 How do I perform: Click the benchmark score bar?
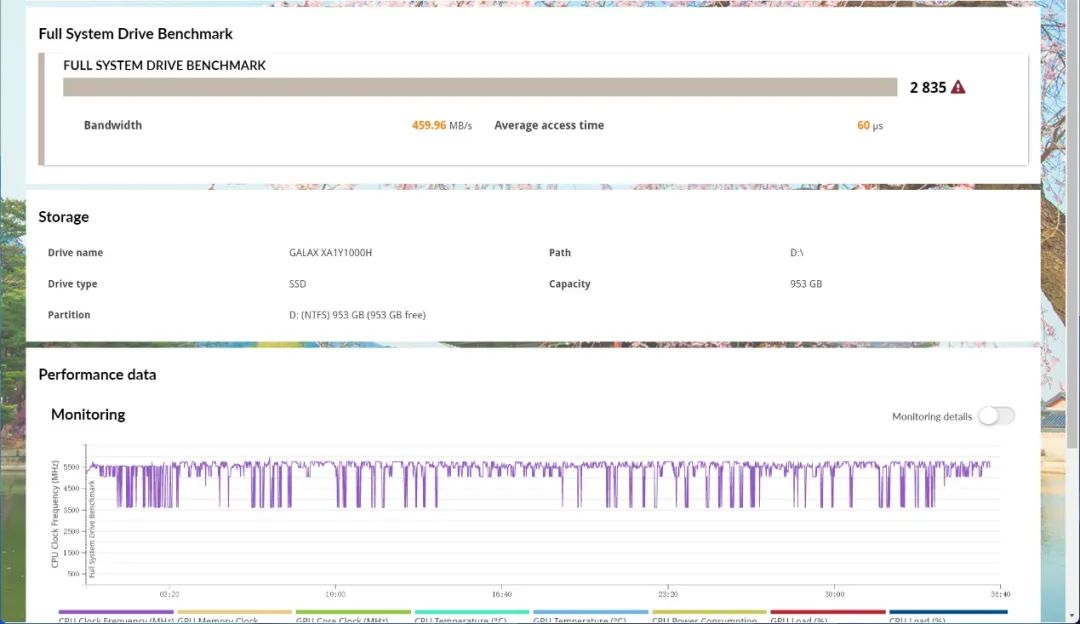(480, 87)
